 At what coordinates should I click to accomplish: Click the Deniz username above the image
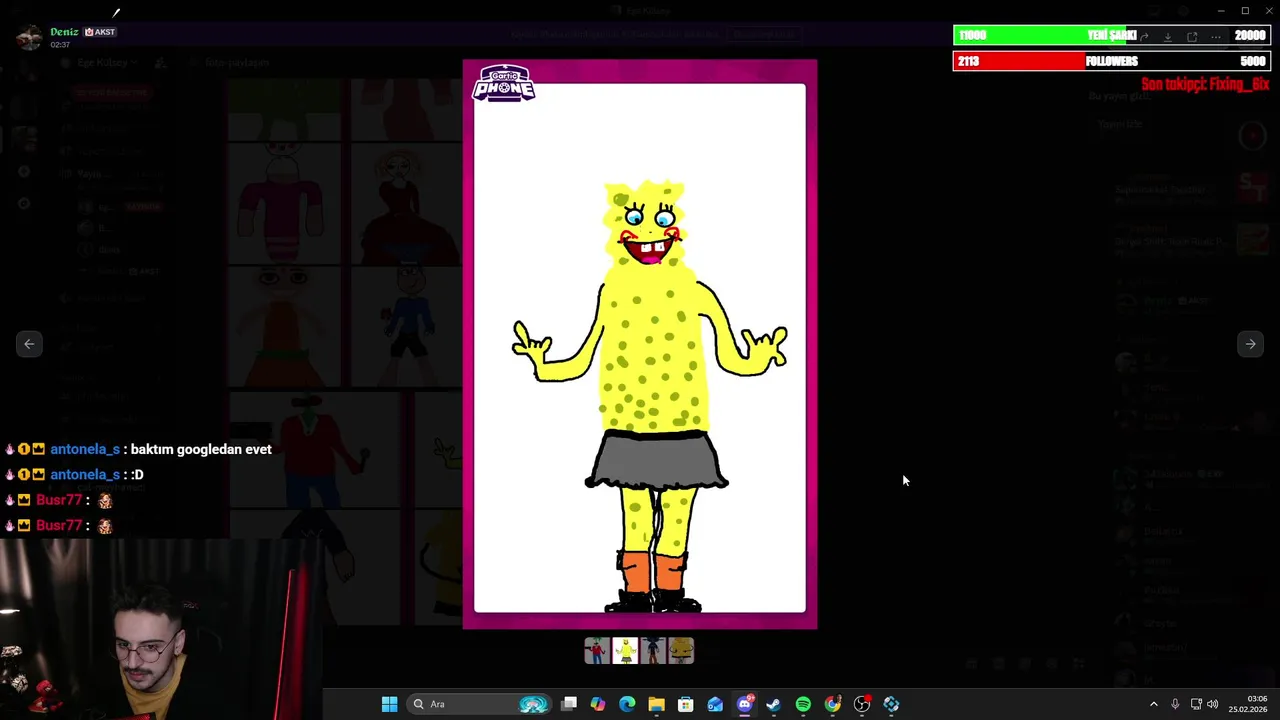64,32
